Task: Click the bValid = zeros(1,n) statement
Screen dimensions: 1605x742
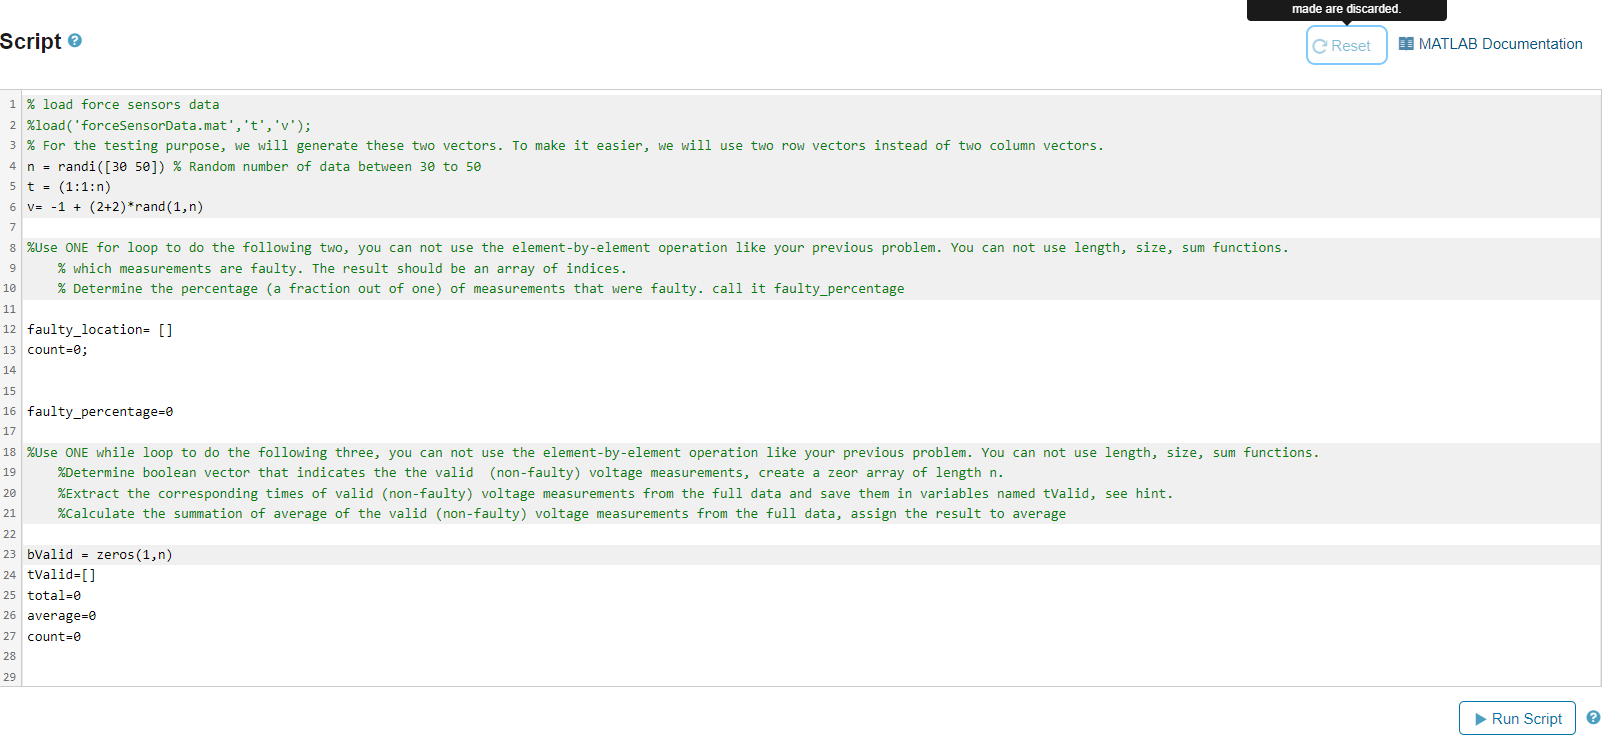Action: pyautogui.click(x=100, y=554)
